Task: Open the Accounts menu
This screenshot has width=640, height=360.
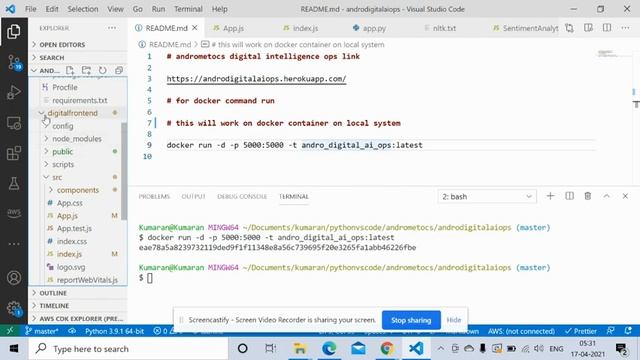Action: coord(14,278)
